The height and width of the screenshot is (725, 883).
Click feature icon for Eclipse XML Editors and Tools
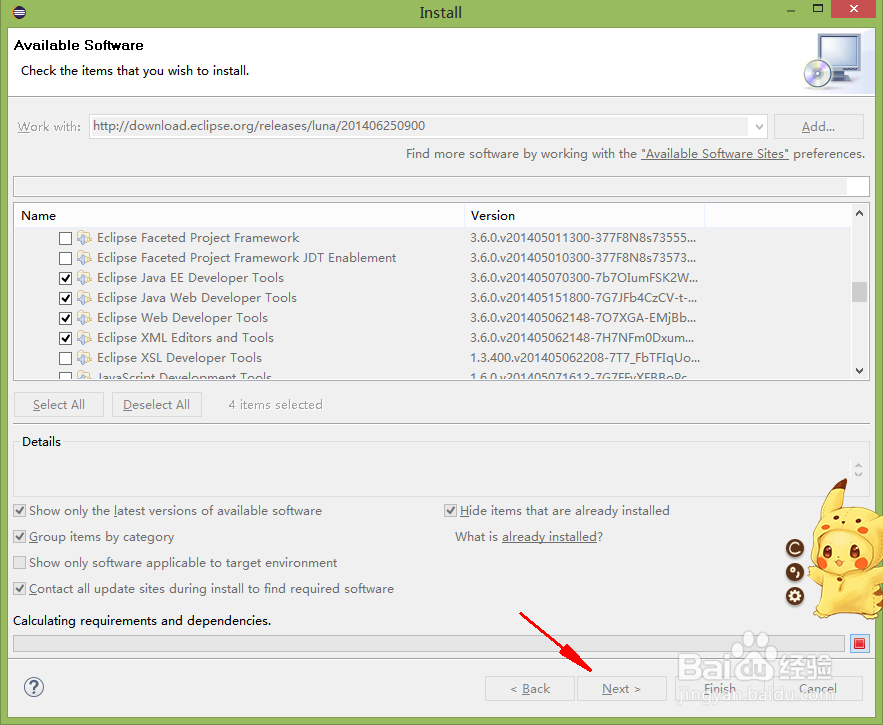[x=84, y=337]
